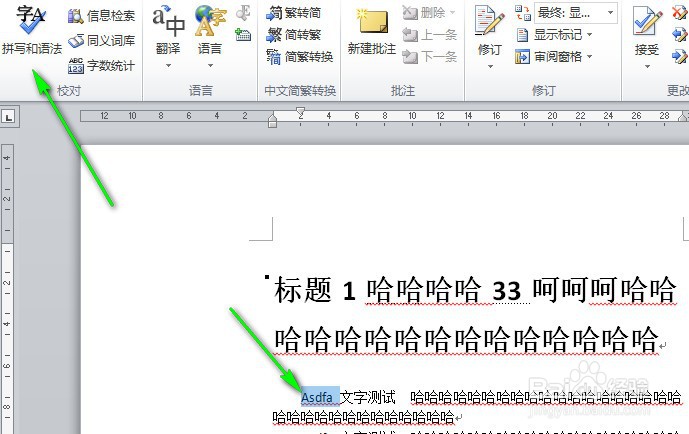The height and width of the screenshot is (434, 689).
Task: Click the compare icon left of 最终 box
Action: (x=523, y=13)
